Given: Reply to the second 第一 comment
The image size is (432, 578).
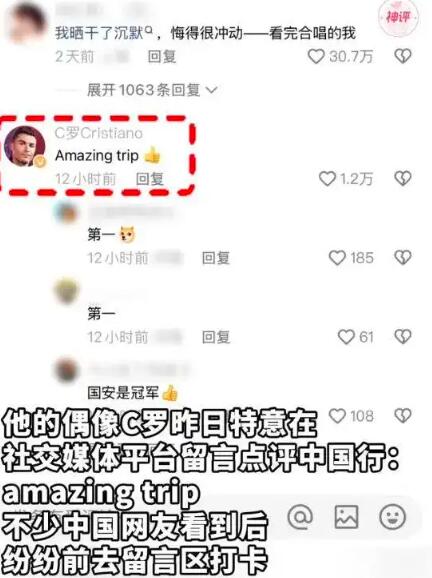Looking at the screenshot, I should [x=216, y=337].
